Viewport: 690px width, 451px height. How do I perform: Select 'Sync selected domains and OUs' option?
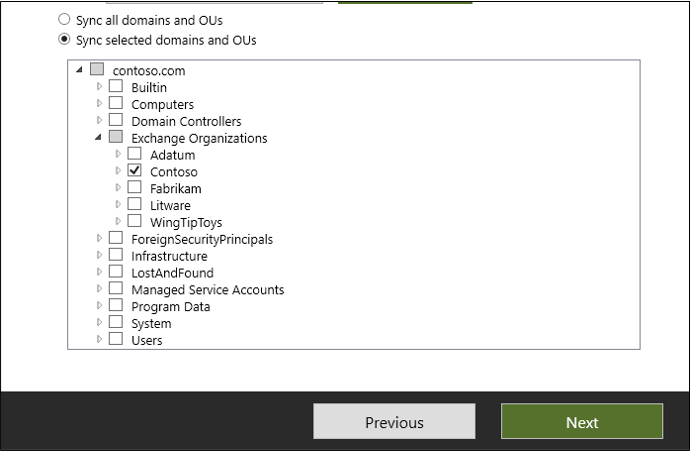pos(65,40)
